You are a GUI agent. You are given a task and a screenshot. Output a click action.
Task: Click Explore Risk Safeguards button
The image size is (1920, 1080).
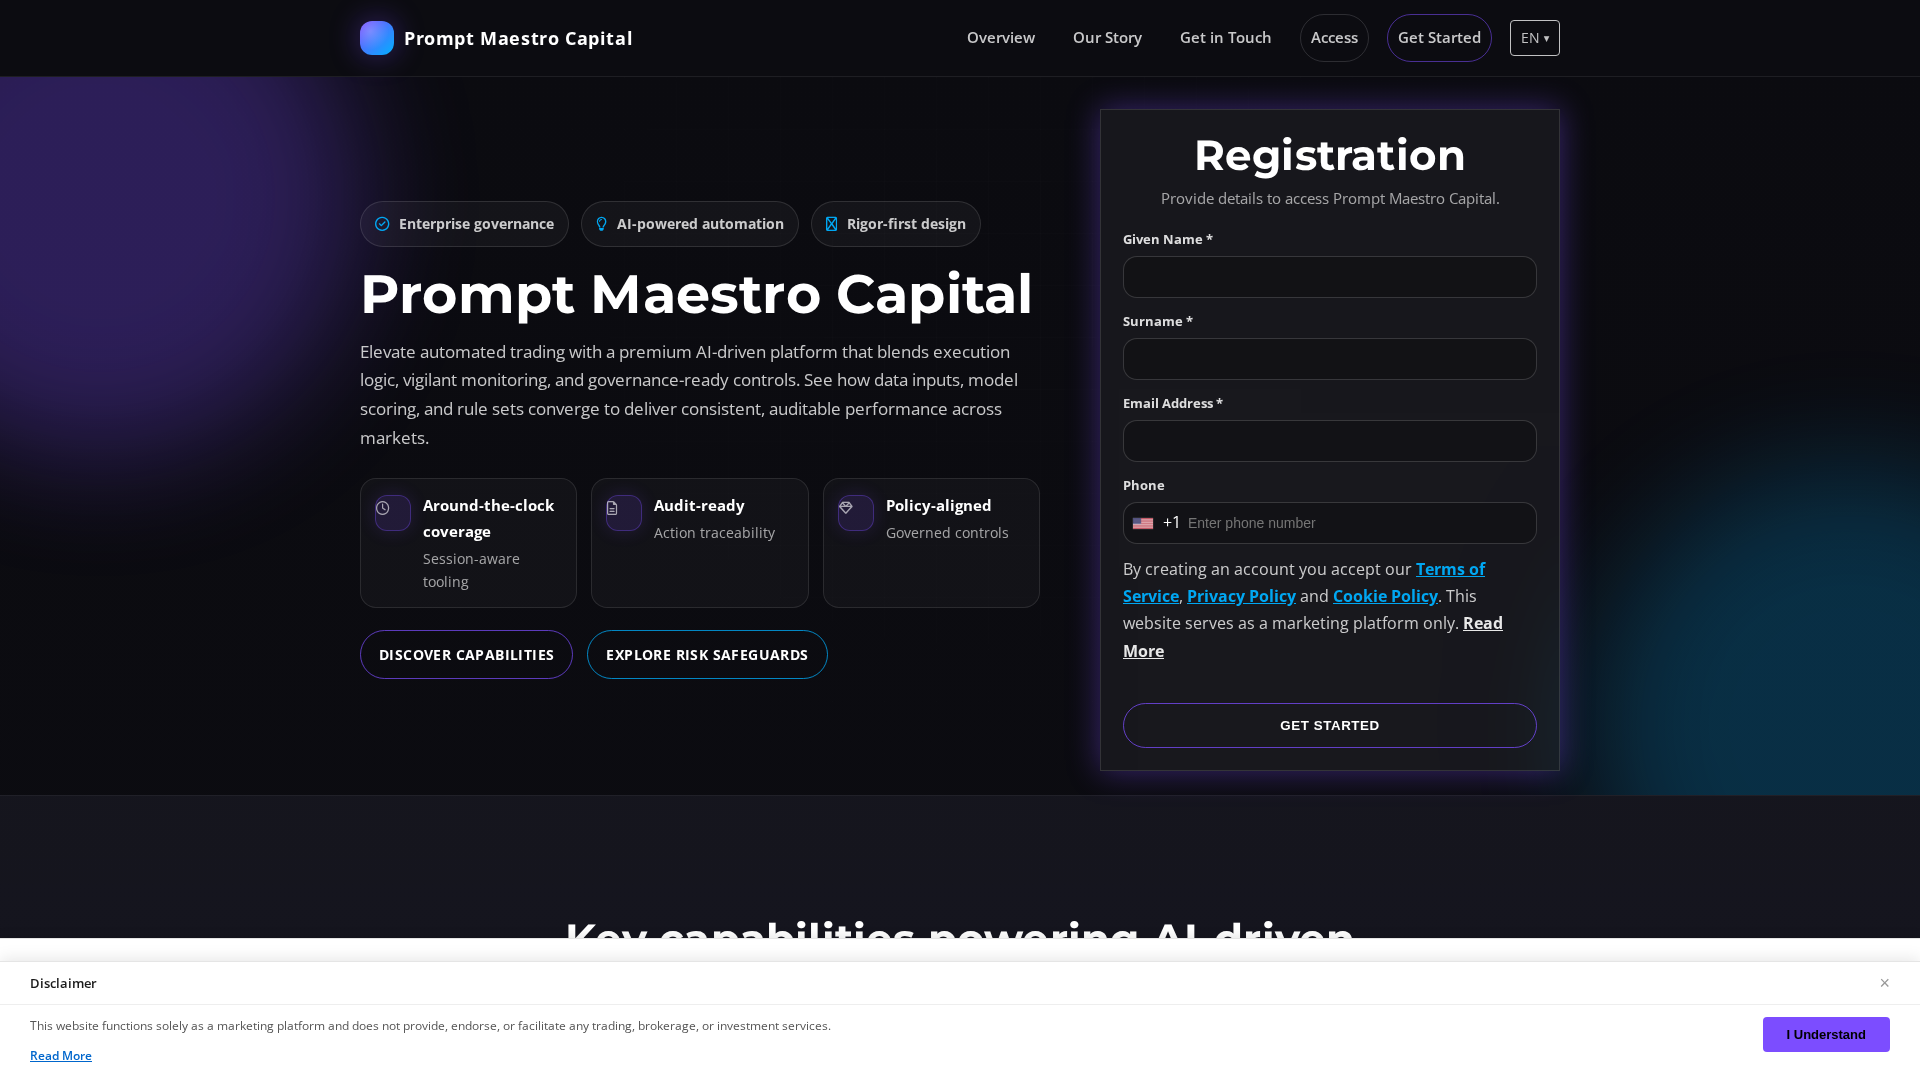pyautogui.click(x=707, y=655)
